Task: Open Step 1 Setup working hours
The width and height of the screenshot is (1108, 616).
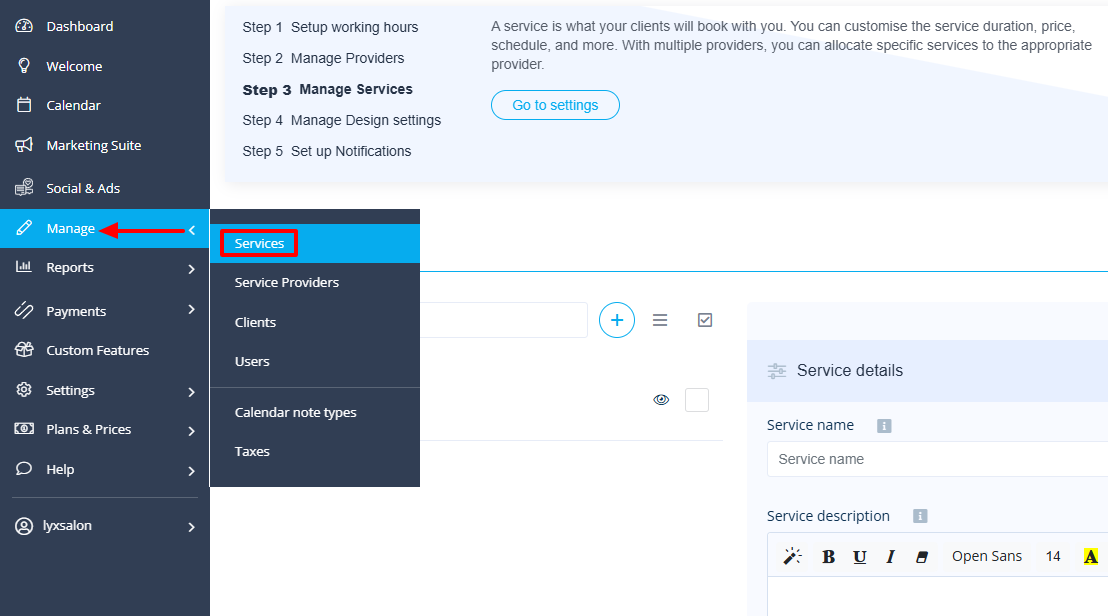Action: [x=330, y=27]
